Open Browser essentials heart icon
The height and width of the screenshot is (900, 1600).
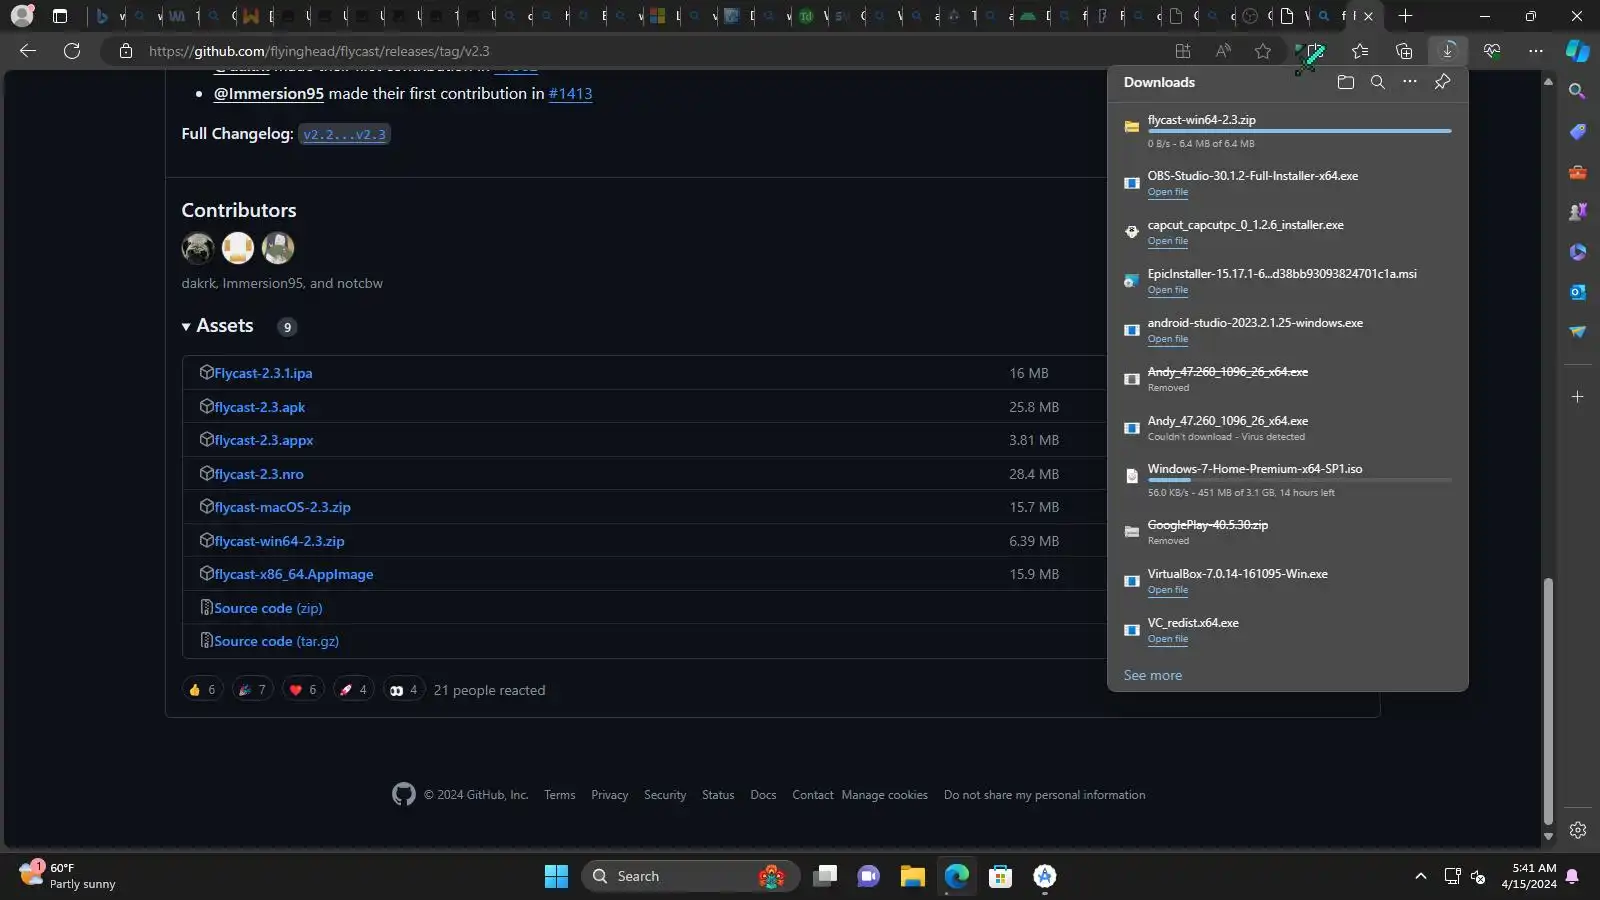(x=1492, y=51)
